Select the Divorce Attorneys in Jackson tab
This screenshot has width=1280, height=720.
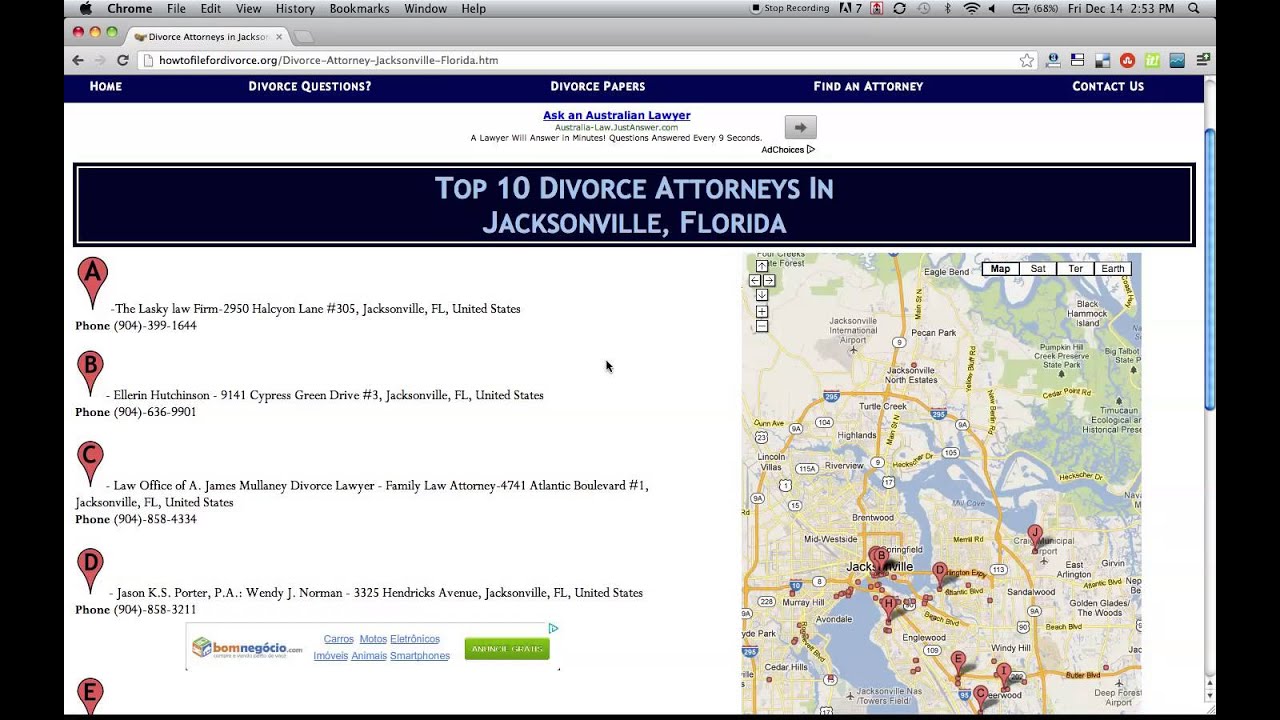click(x=206, y=37)
